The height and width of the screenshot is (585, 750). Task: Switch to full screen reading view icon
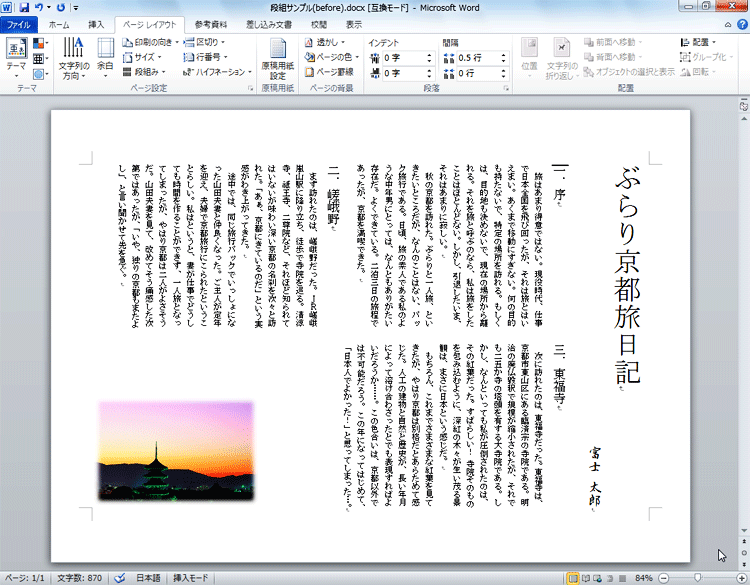tap(585, 578)
